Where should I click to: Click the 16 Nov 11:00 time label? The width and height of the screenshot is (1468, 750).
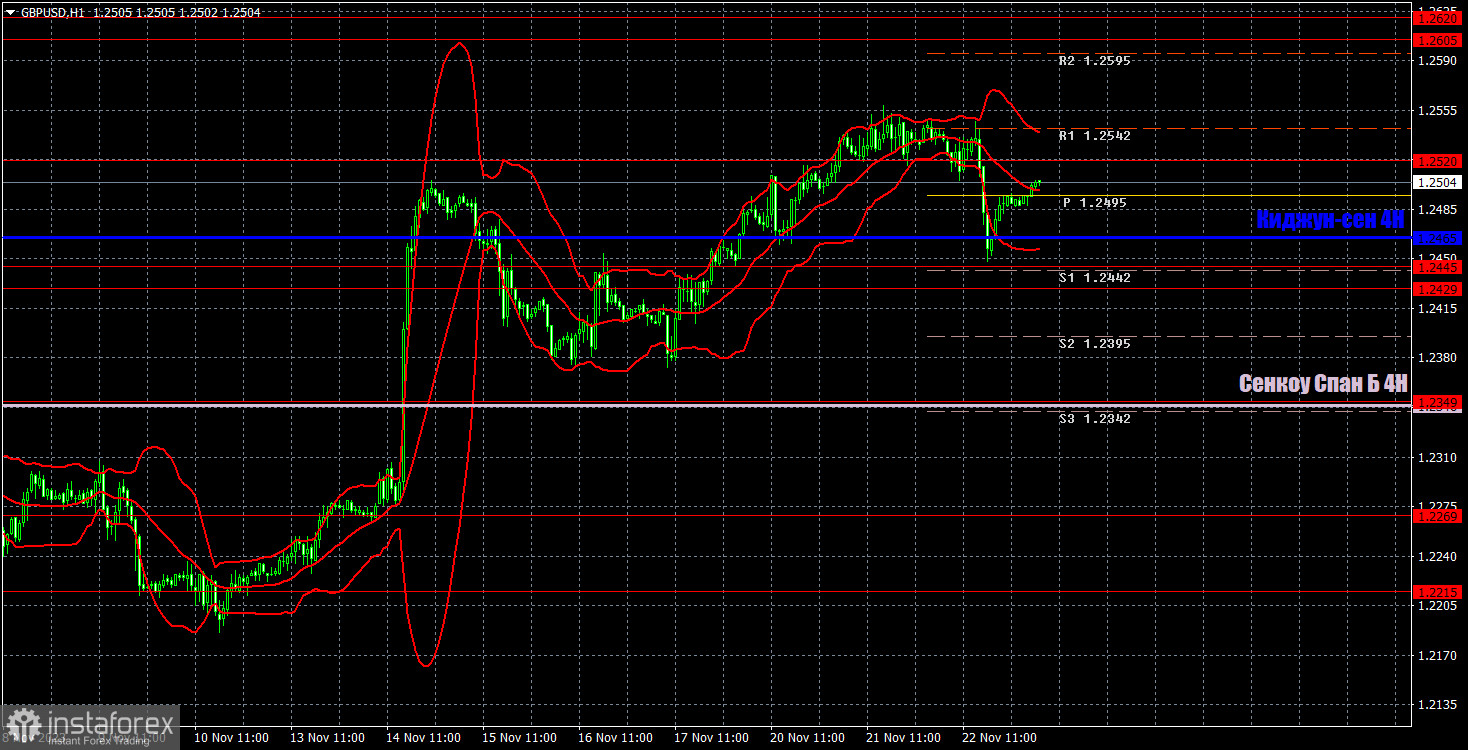(x=615, y=738)
